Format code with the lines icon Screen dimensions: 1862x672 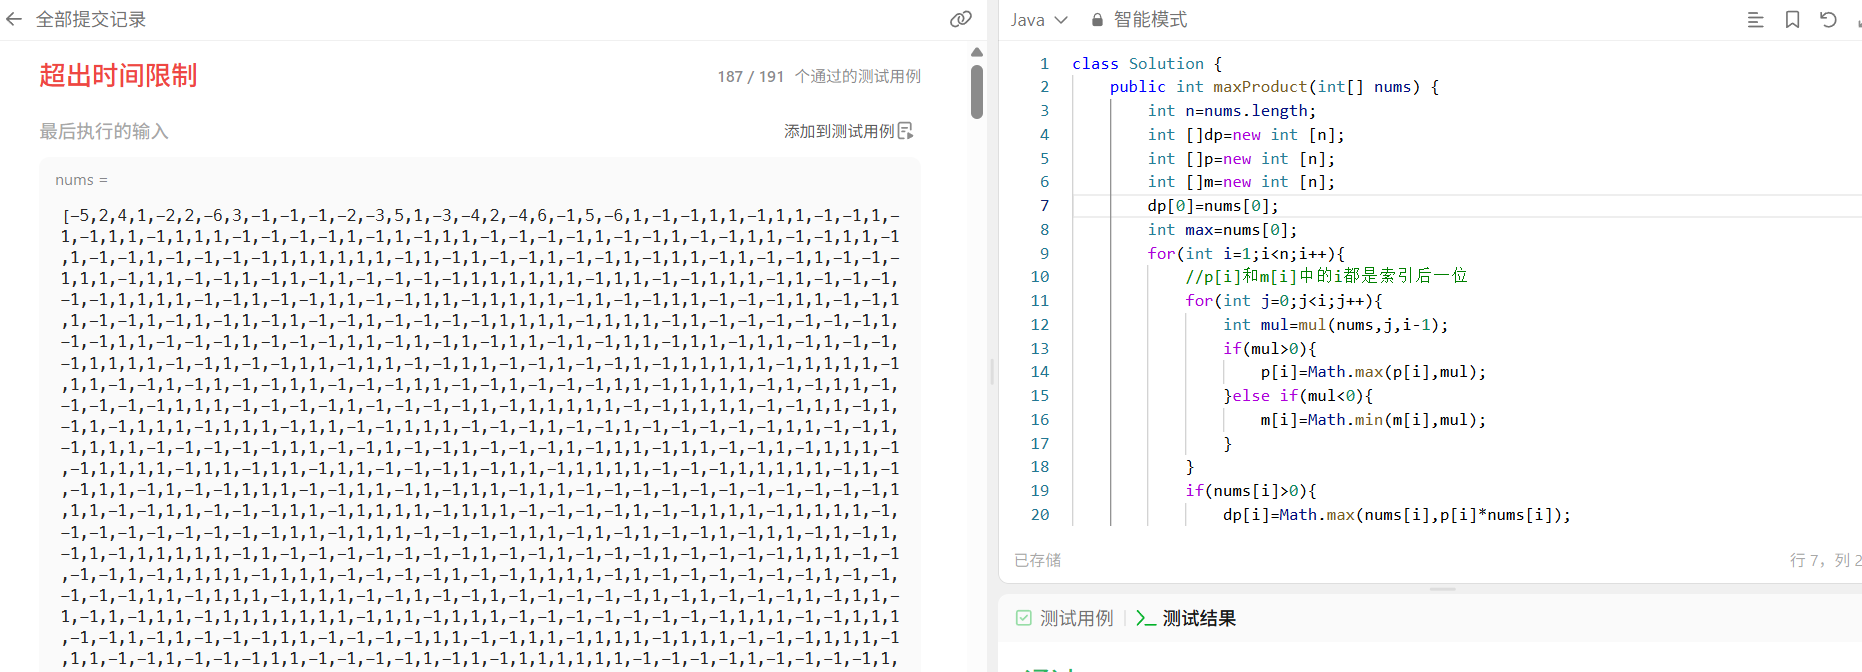coord(1755,19)
